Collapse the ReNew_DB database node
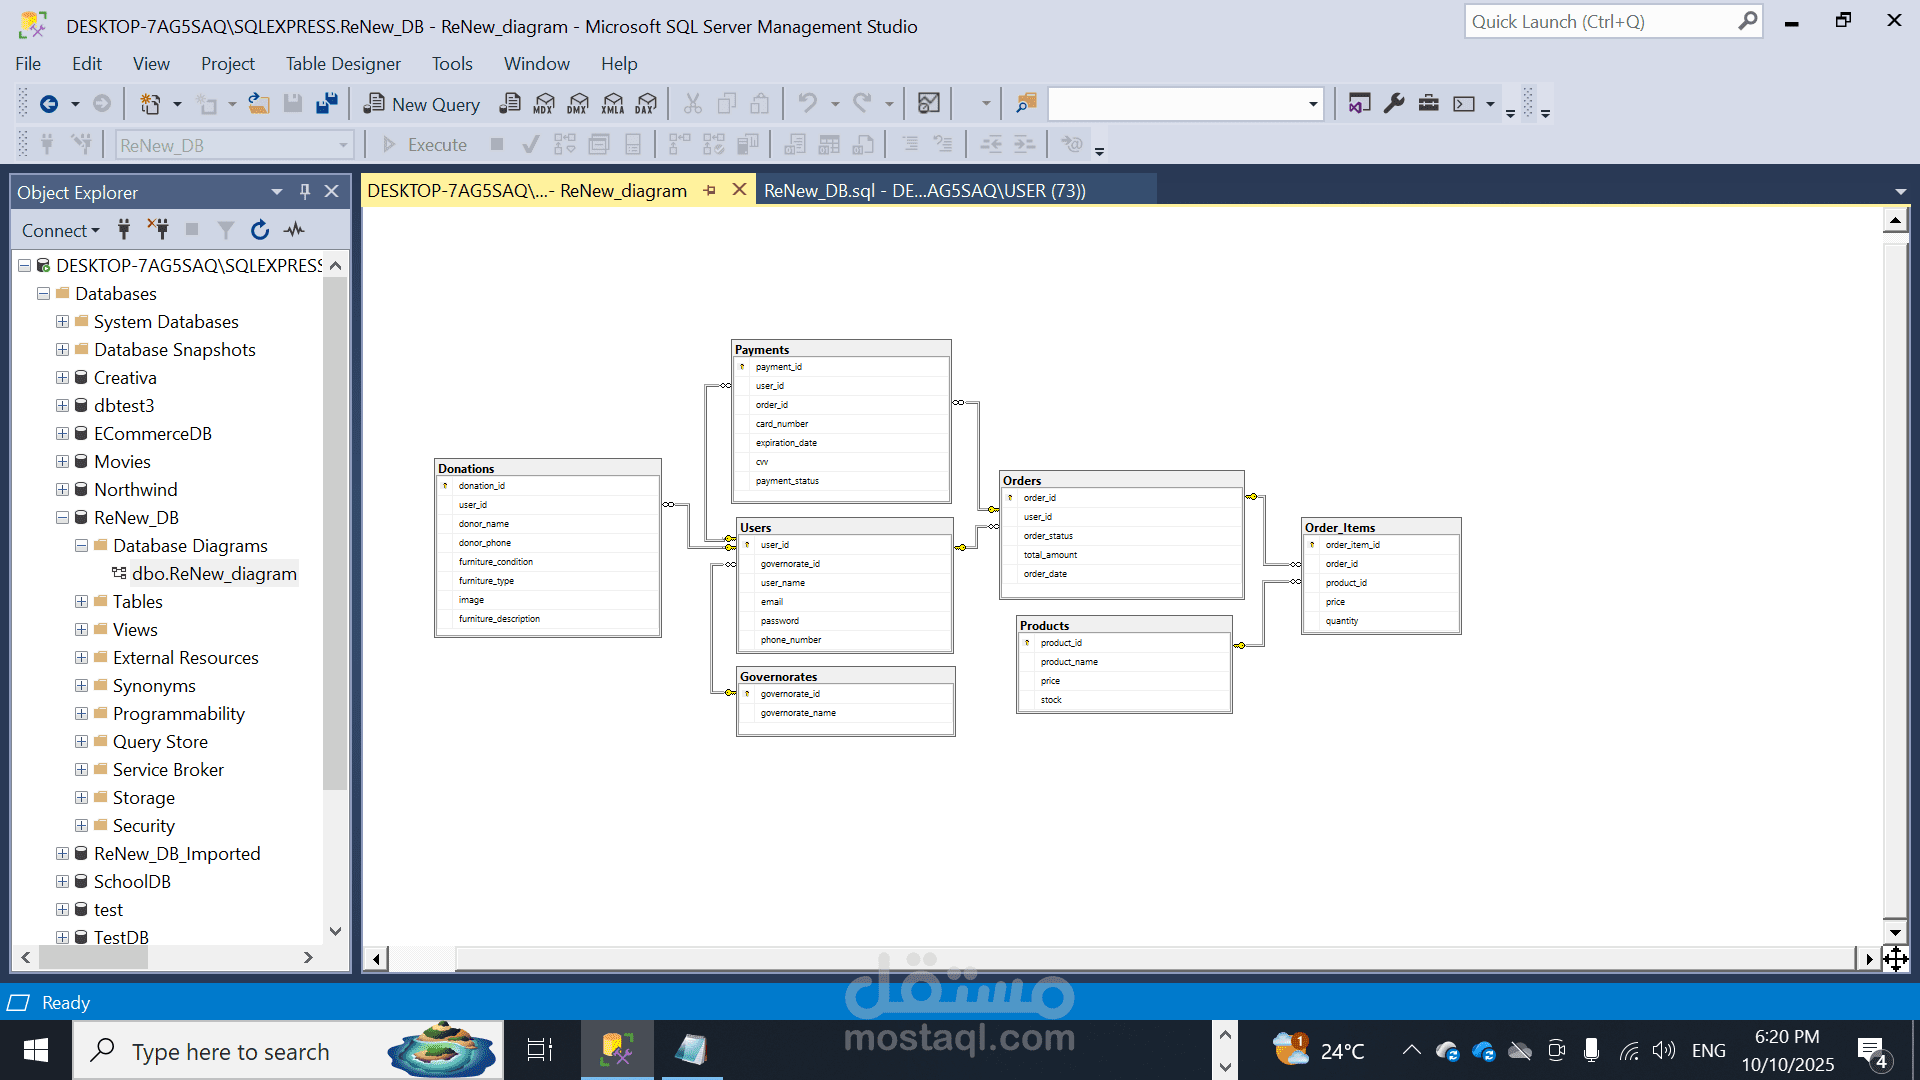The image size is (1920, 1080). [x=62, y=518]
